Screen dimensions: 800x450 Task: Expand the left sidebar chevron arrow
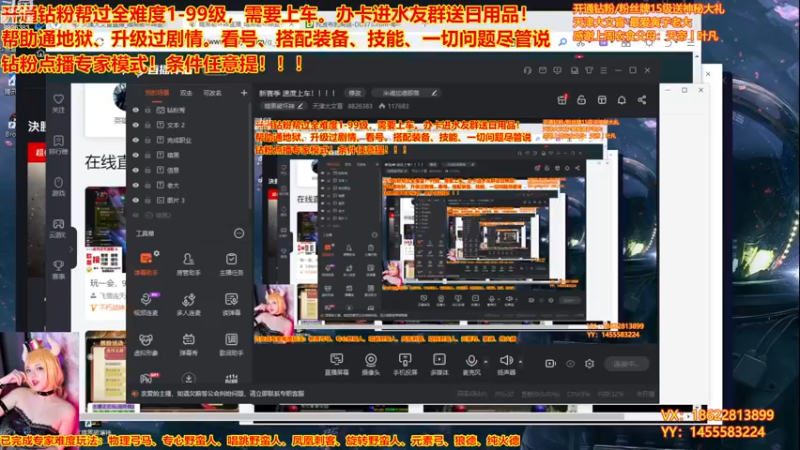pyautogui.click(x=71, y=249)
